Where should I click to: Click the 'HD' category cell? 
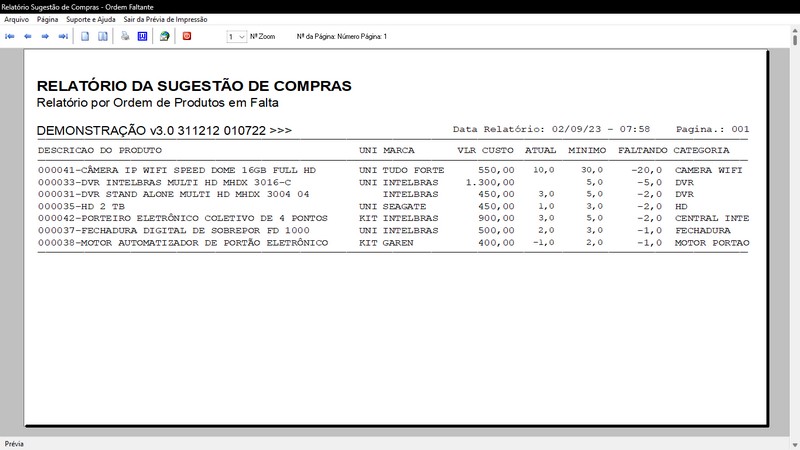coord(681,206)
